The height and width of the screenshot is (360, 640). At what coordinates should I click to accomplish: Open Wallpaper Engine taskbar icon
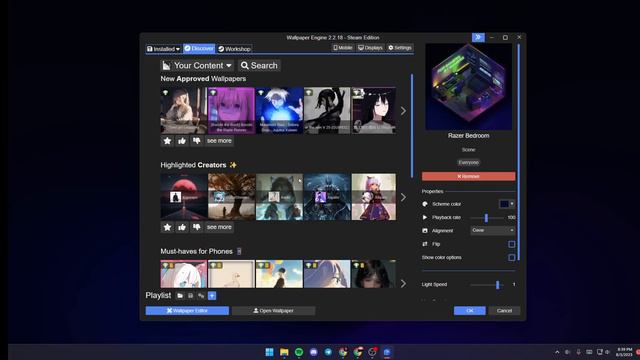click(x=387, y=352)
